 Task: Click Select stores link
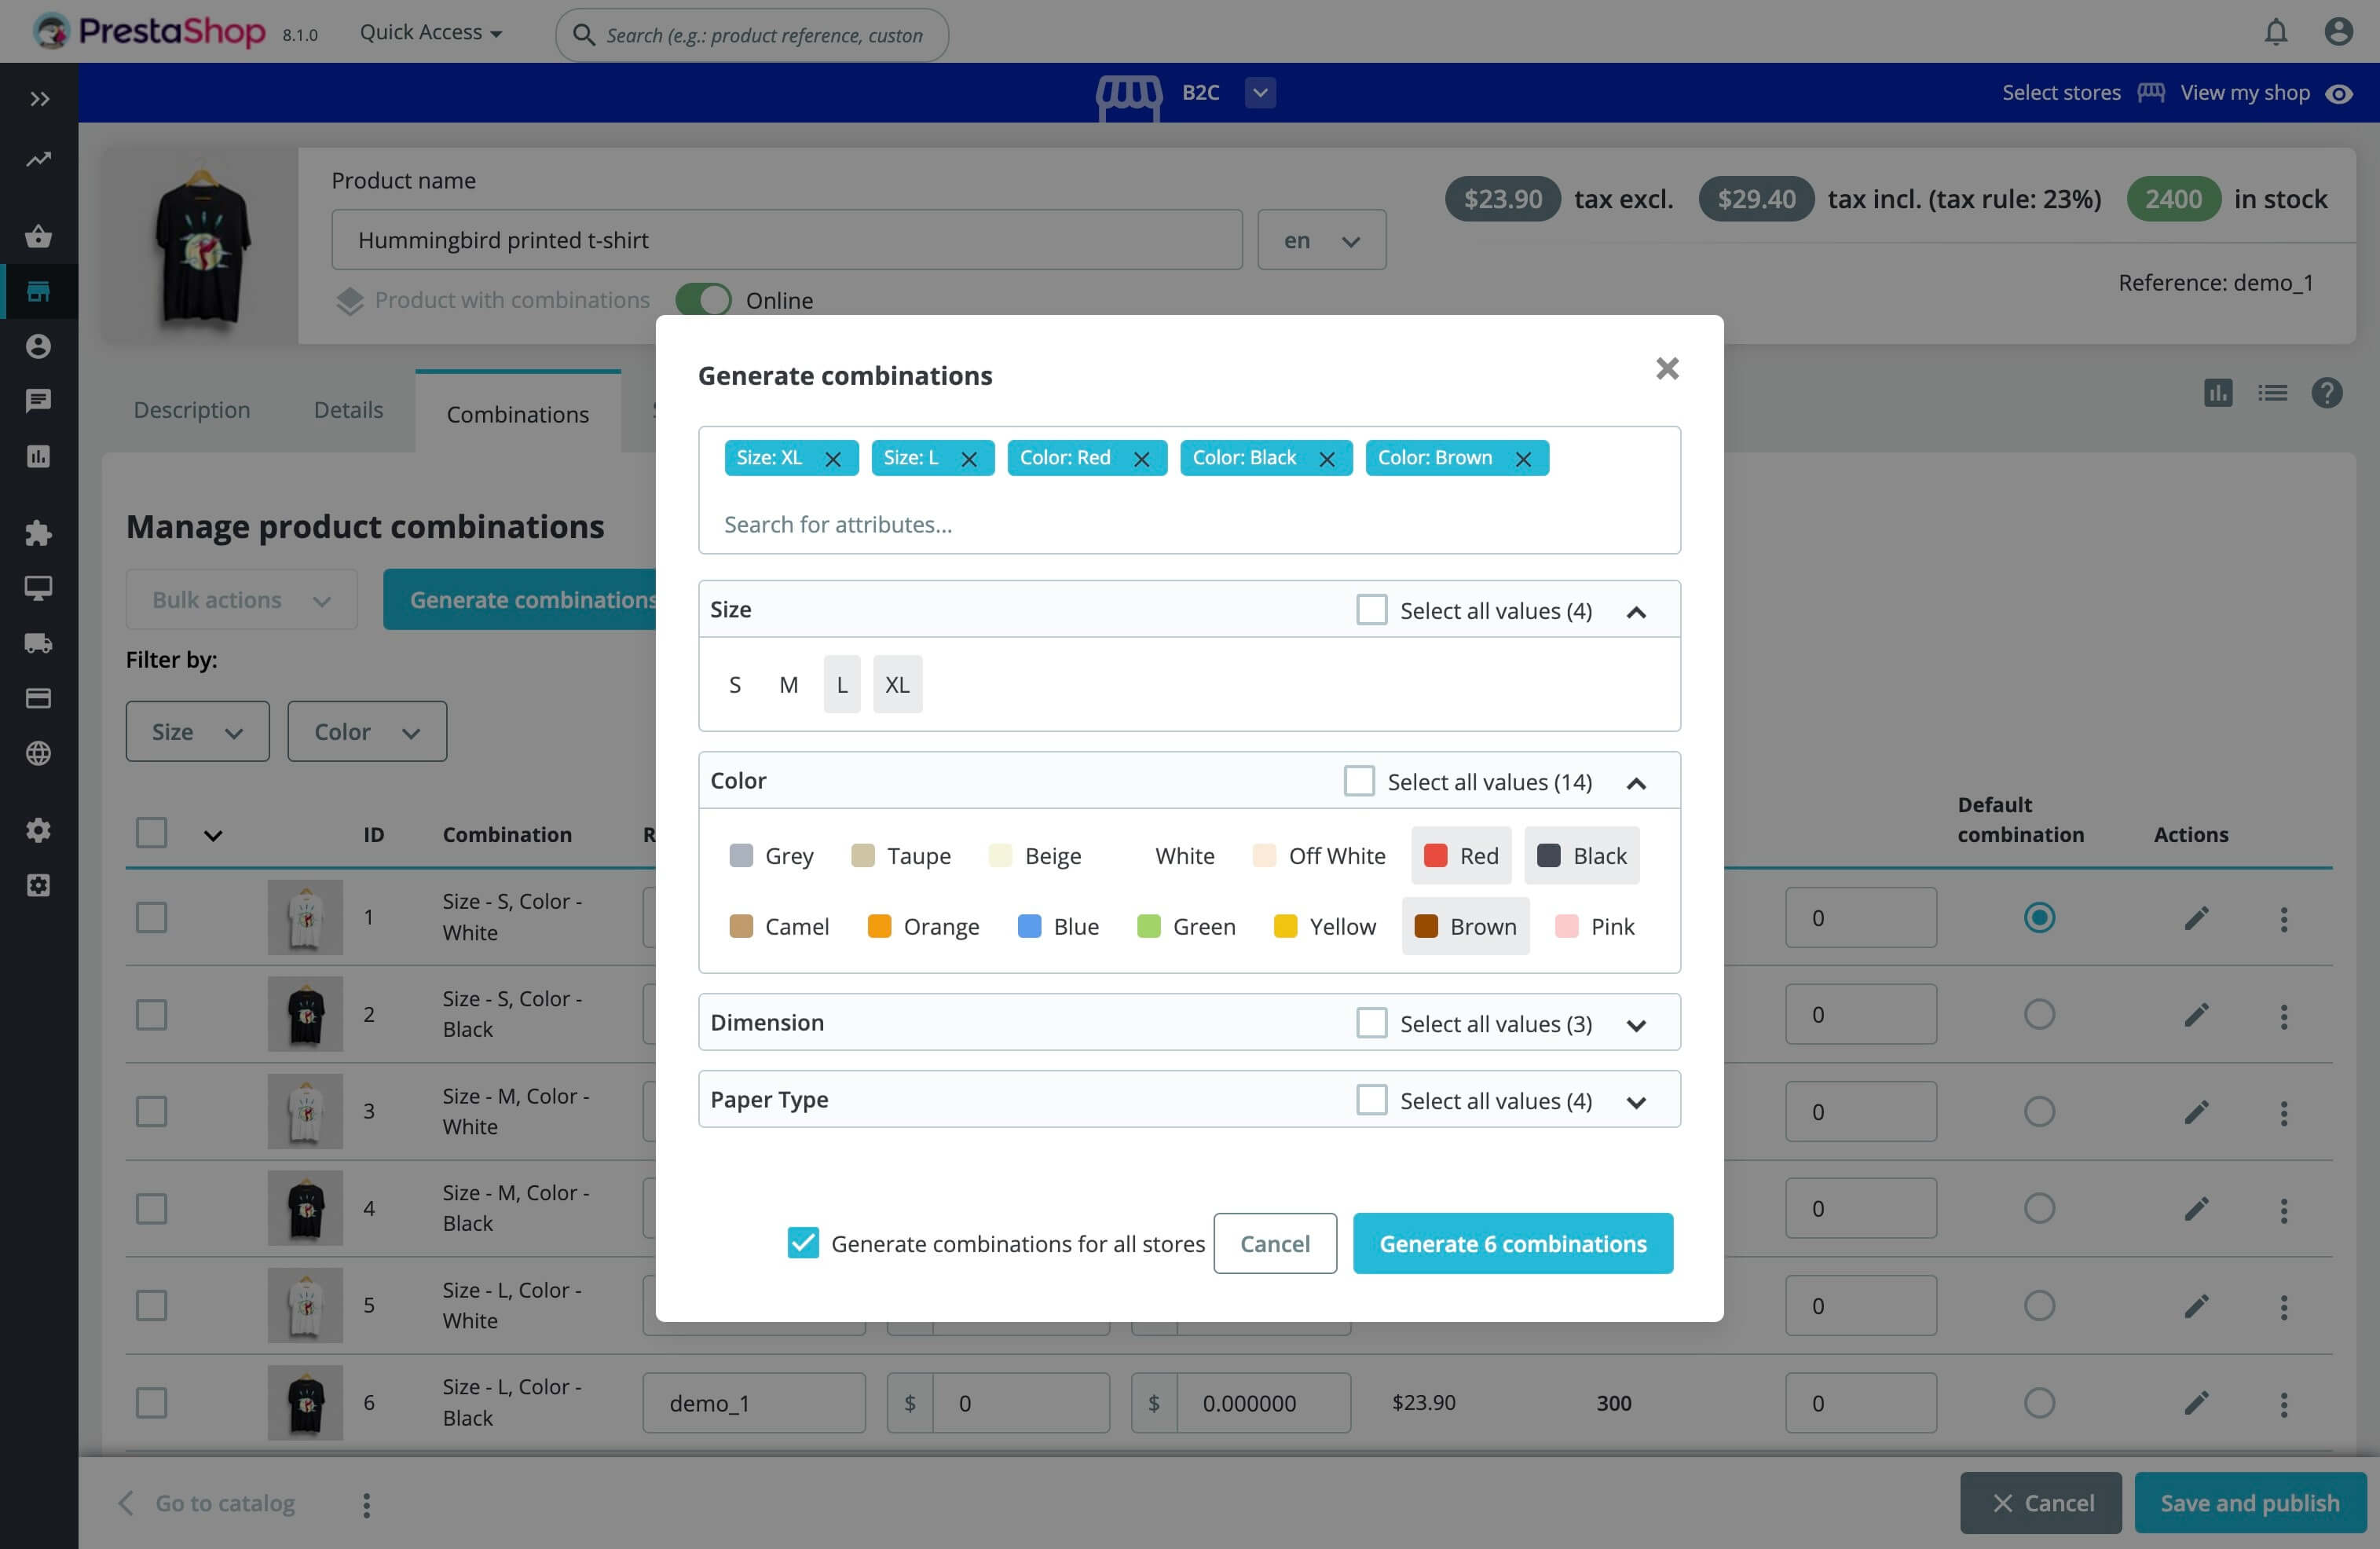coord(2083,93)
